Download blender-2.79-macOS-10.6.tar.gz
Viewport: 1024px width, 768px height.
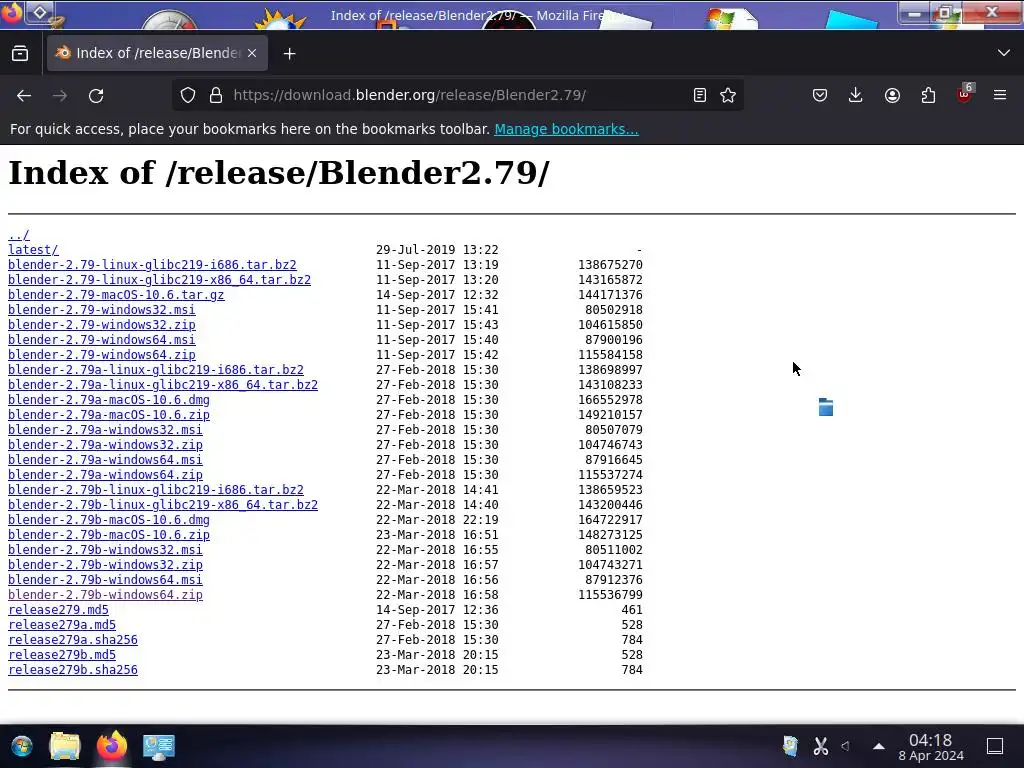click(x=116, y=295)
